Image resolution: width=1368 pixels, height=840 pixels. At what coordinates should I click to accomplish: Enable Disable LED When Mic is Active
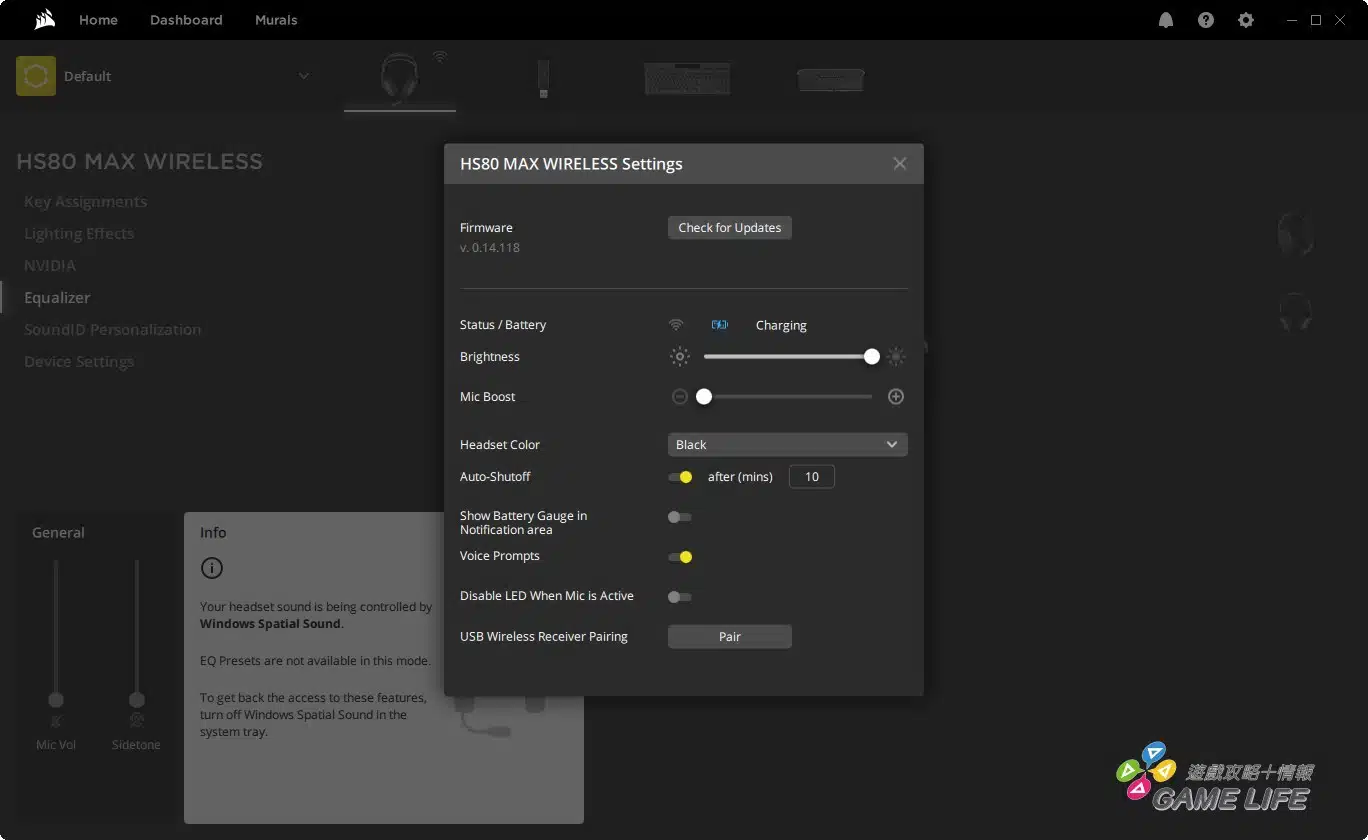[x=680, y=597]
